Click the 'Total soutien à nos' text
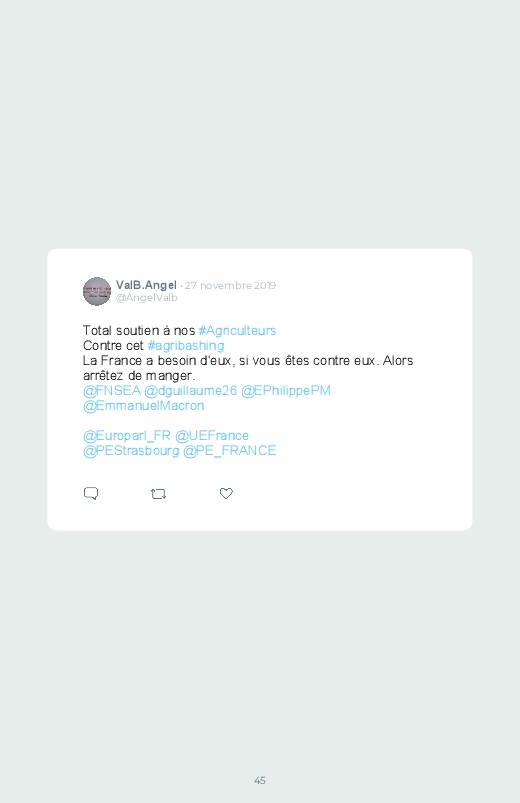 pyautogui.click(x=139, y=331)
